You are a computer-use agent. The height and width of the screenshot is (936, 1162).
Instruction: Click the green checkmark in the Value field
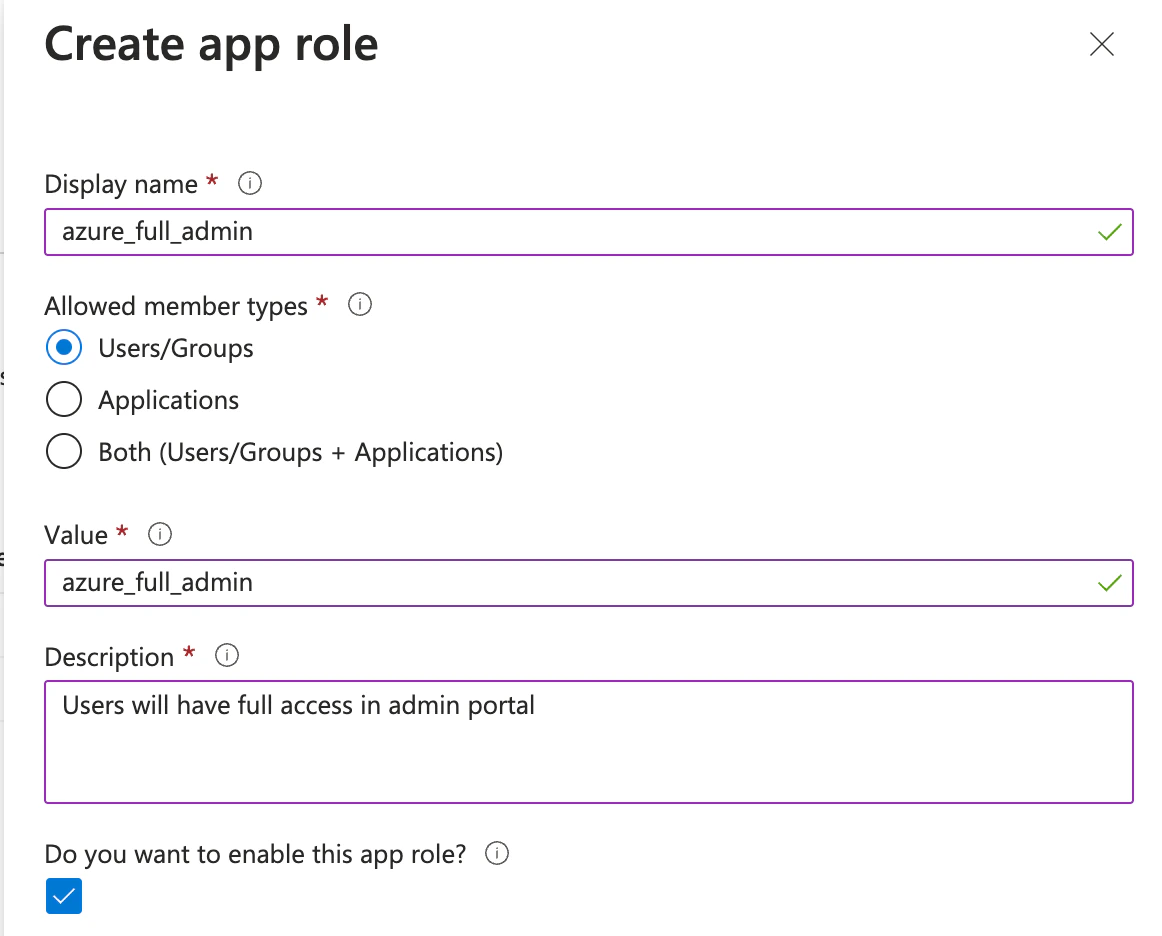click(x=1110, y=583)
